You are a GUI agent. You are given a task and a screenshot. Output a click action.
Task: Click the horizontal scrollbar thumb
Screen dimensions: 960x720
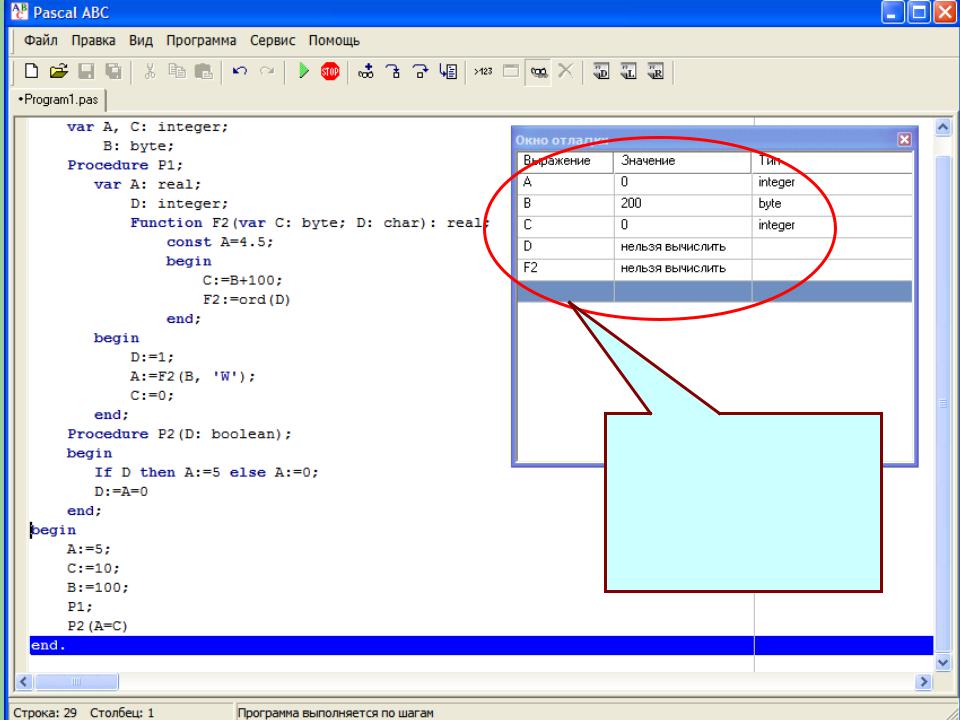(77, 681)
